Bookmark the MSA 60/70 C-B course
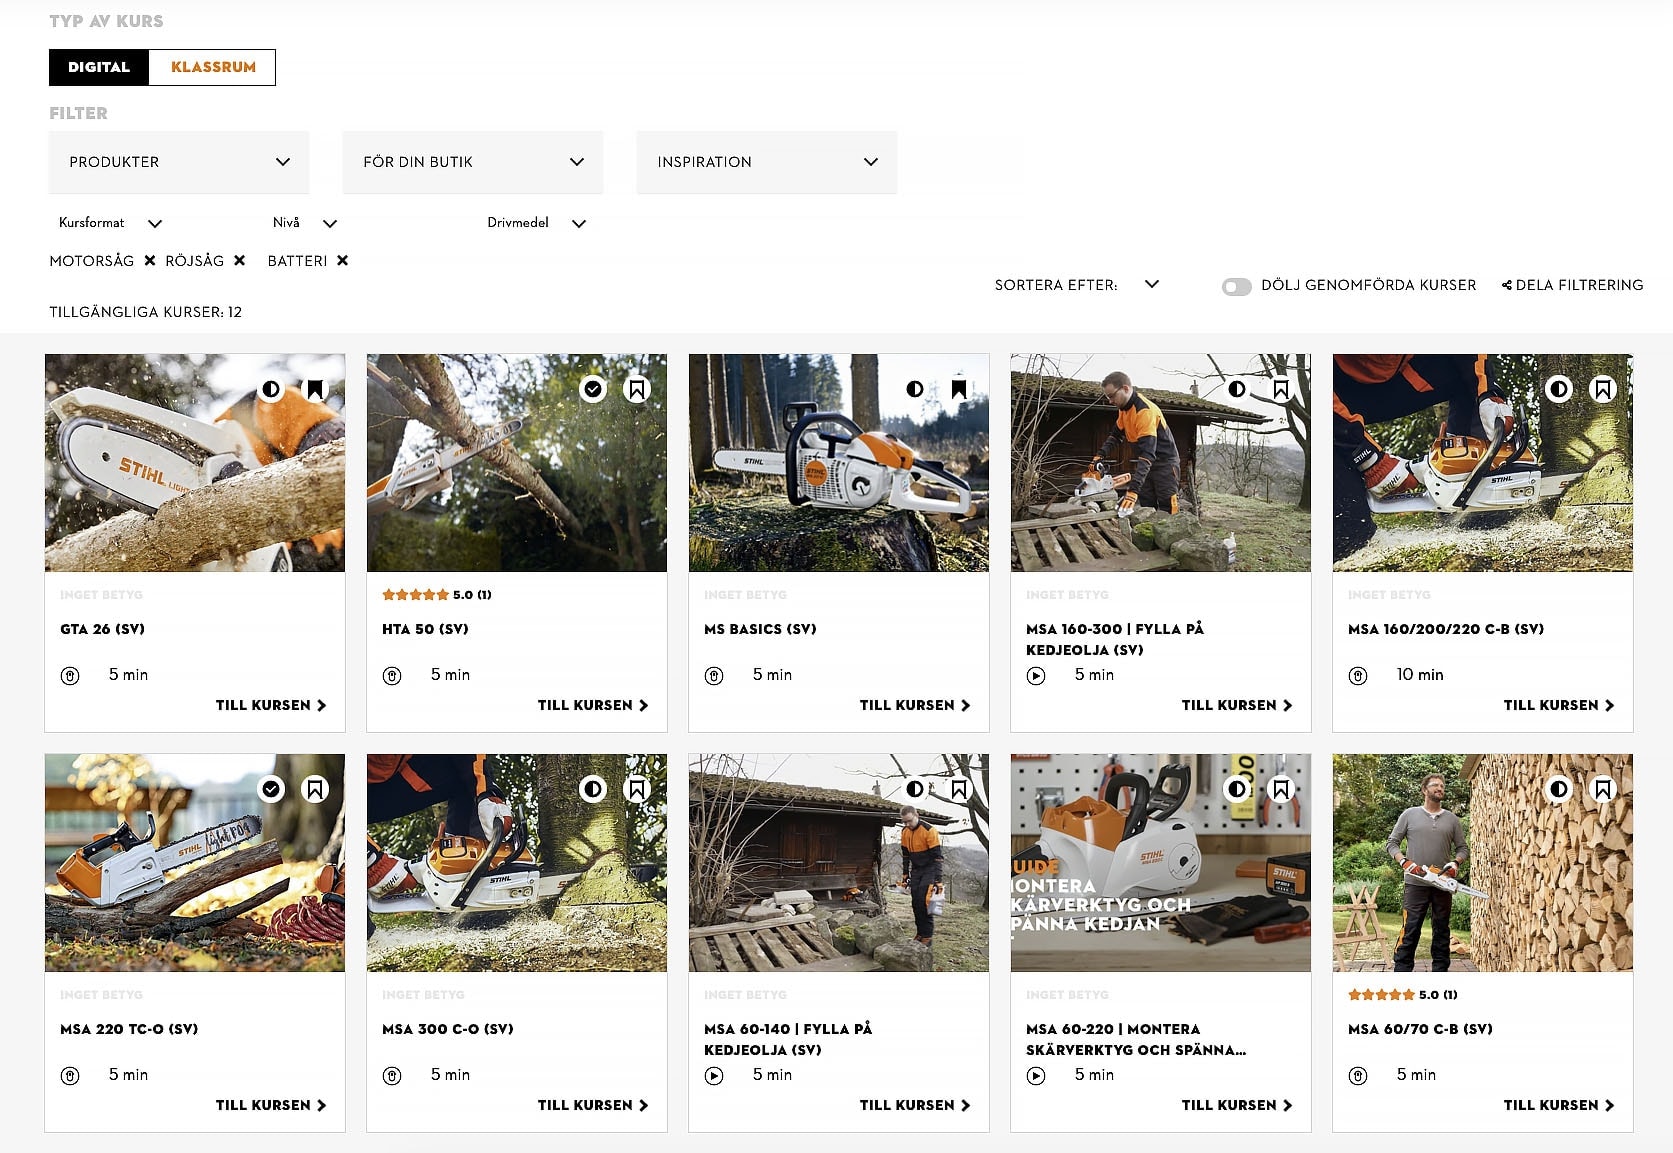The image size is (1673, 1153). 1603,789
